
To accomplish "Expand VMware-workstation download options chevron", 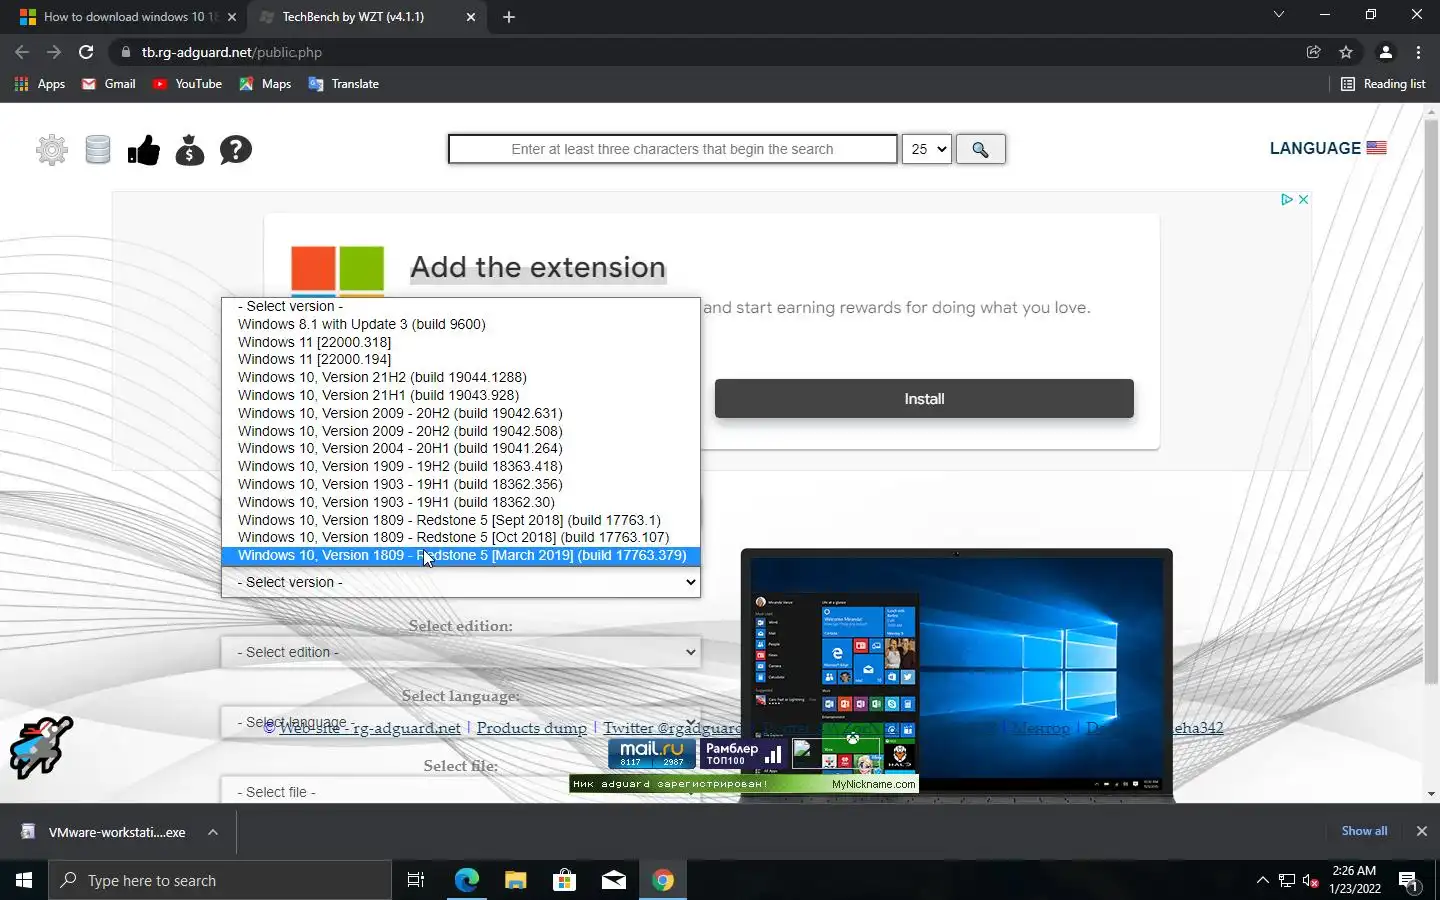I will 213,832.
